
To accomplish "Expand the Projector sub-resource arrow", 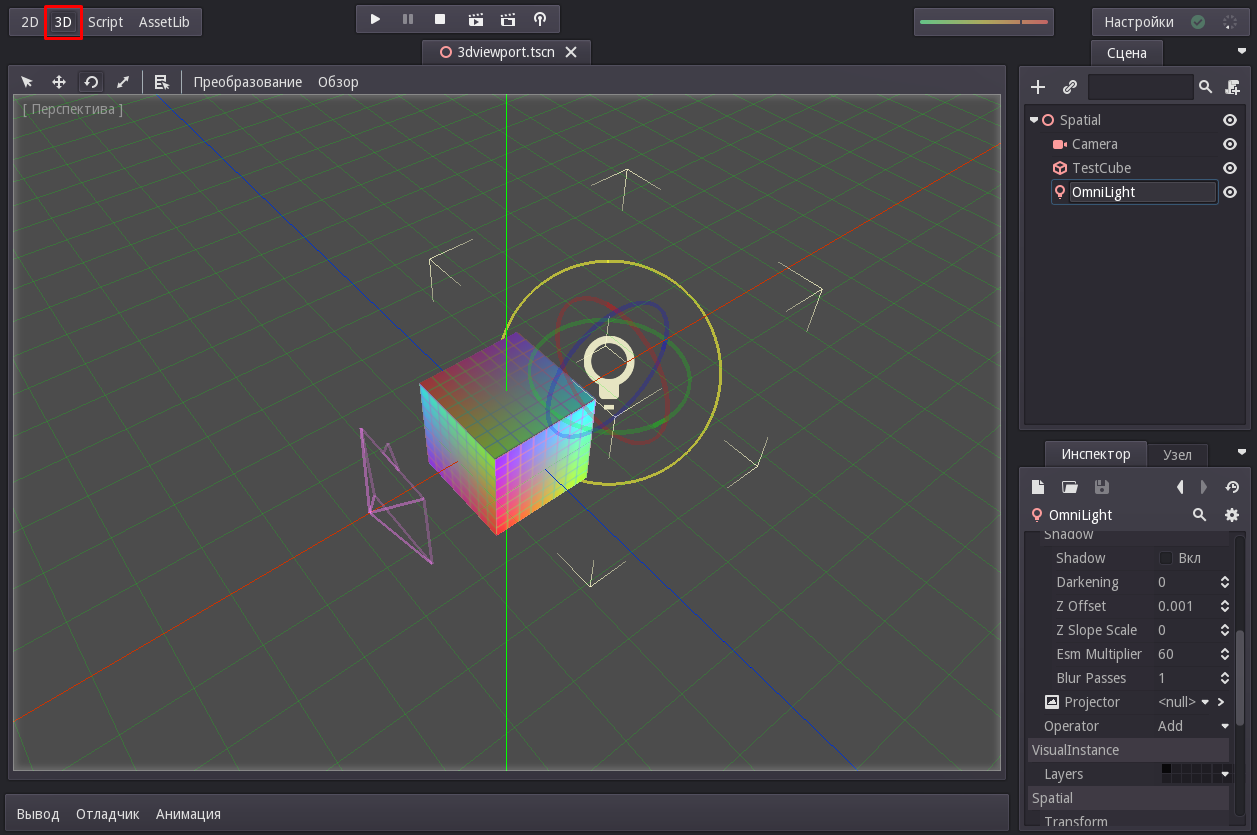I will tap(1221, 702).
